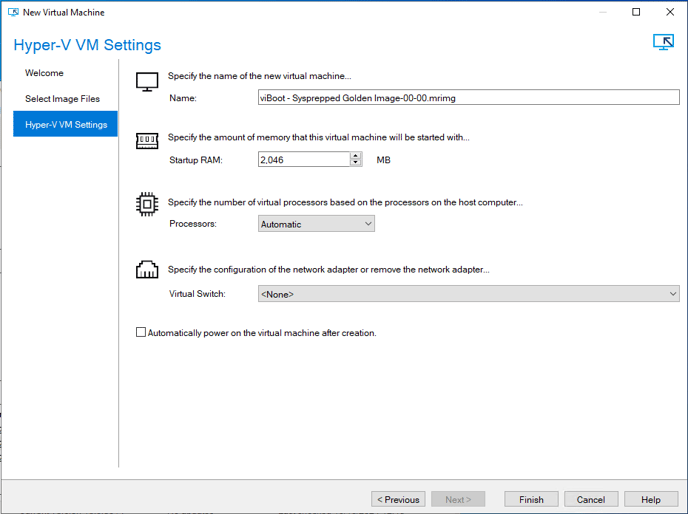
Task: Click the New Virtual Machine title bar icon
Action: point(13,12)
